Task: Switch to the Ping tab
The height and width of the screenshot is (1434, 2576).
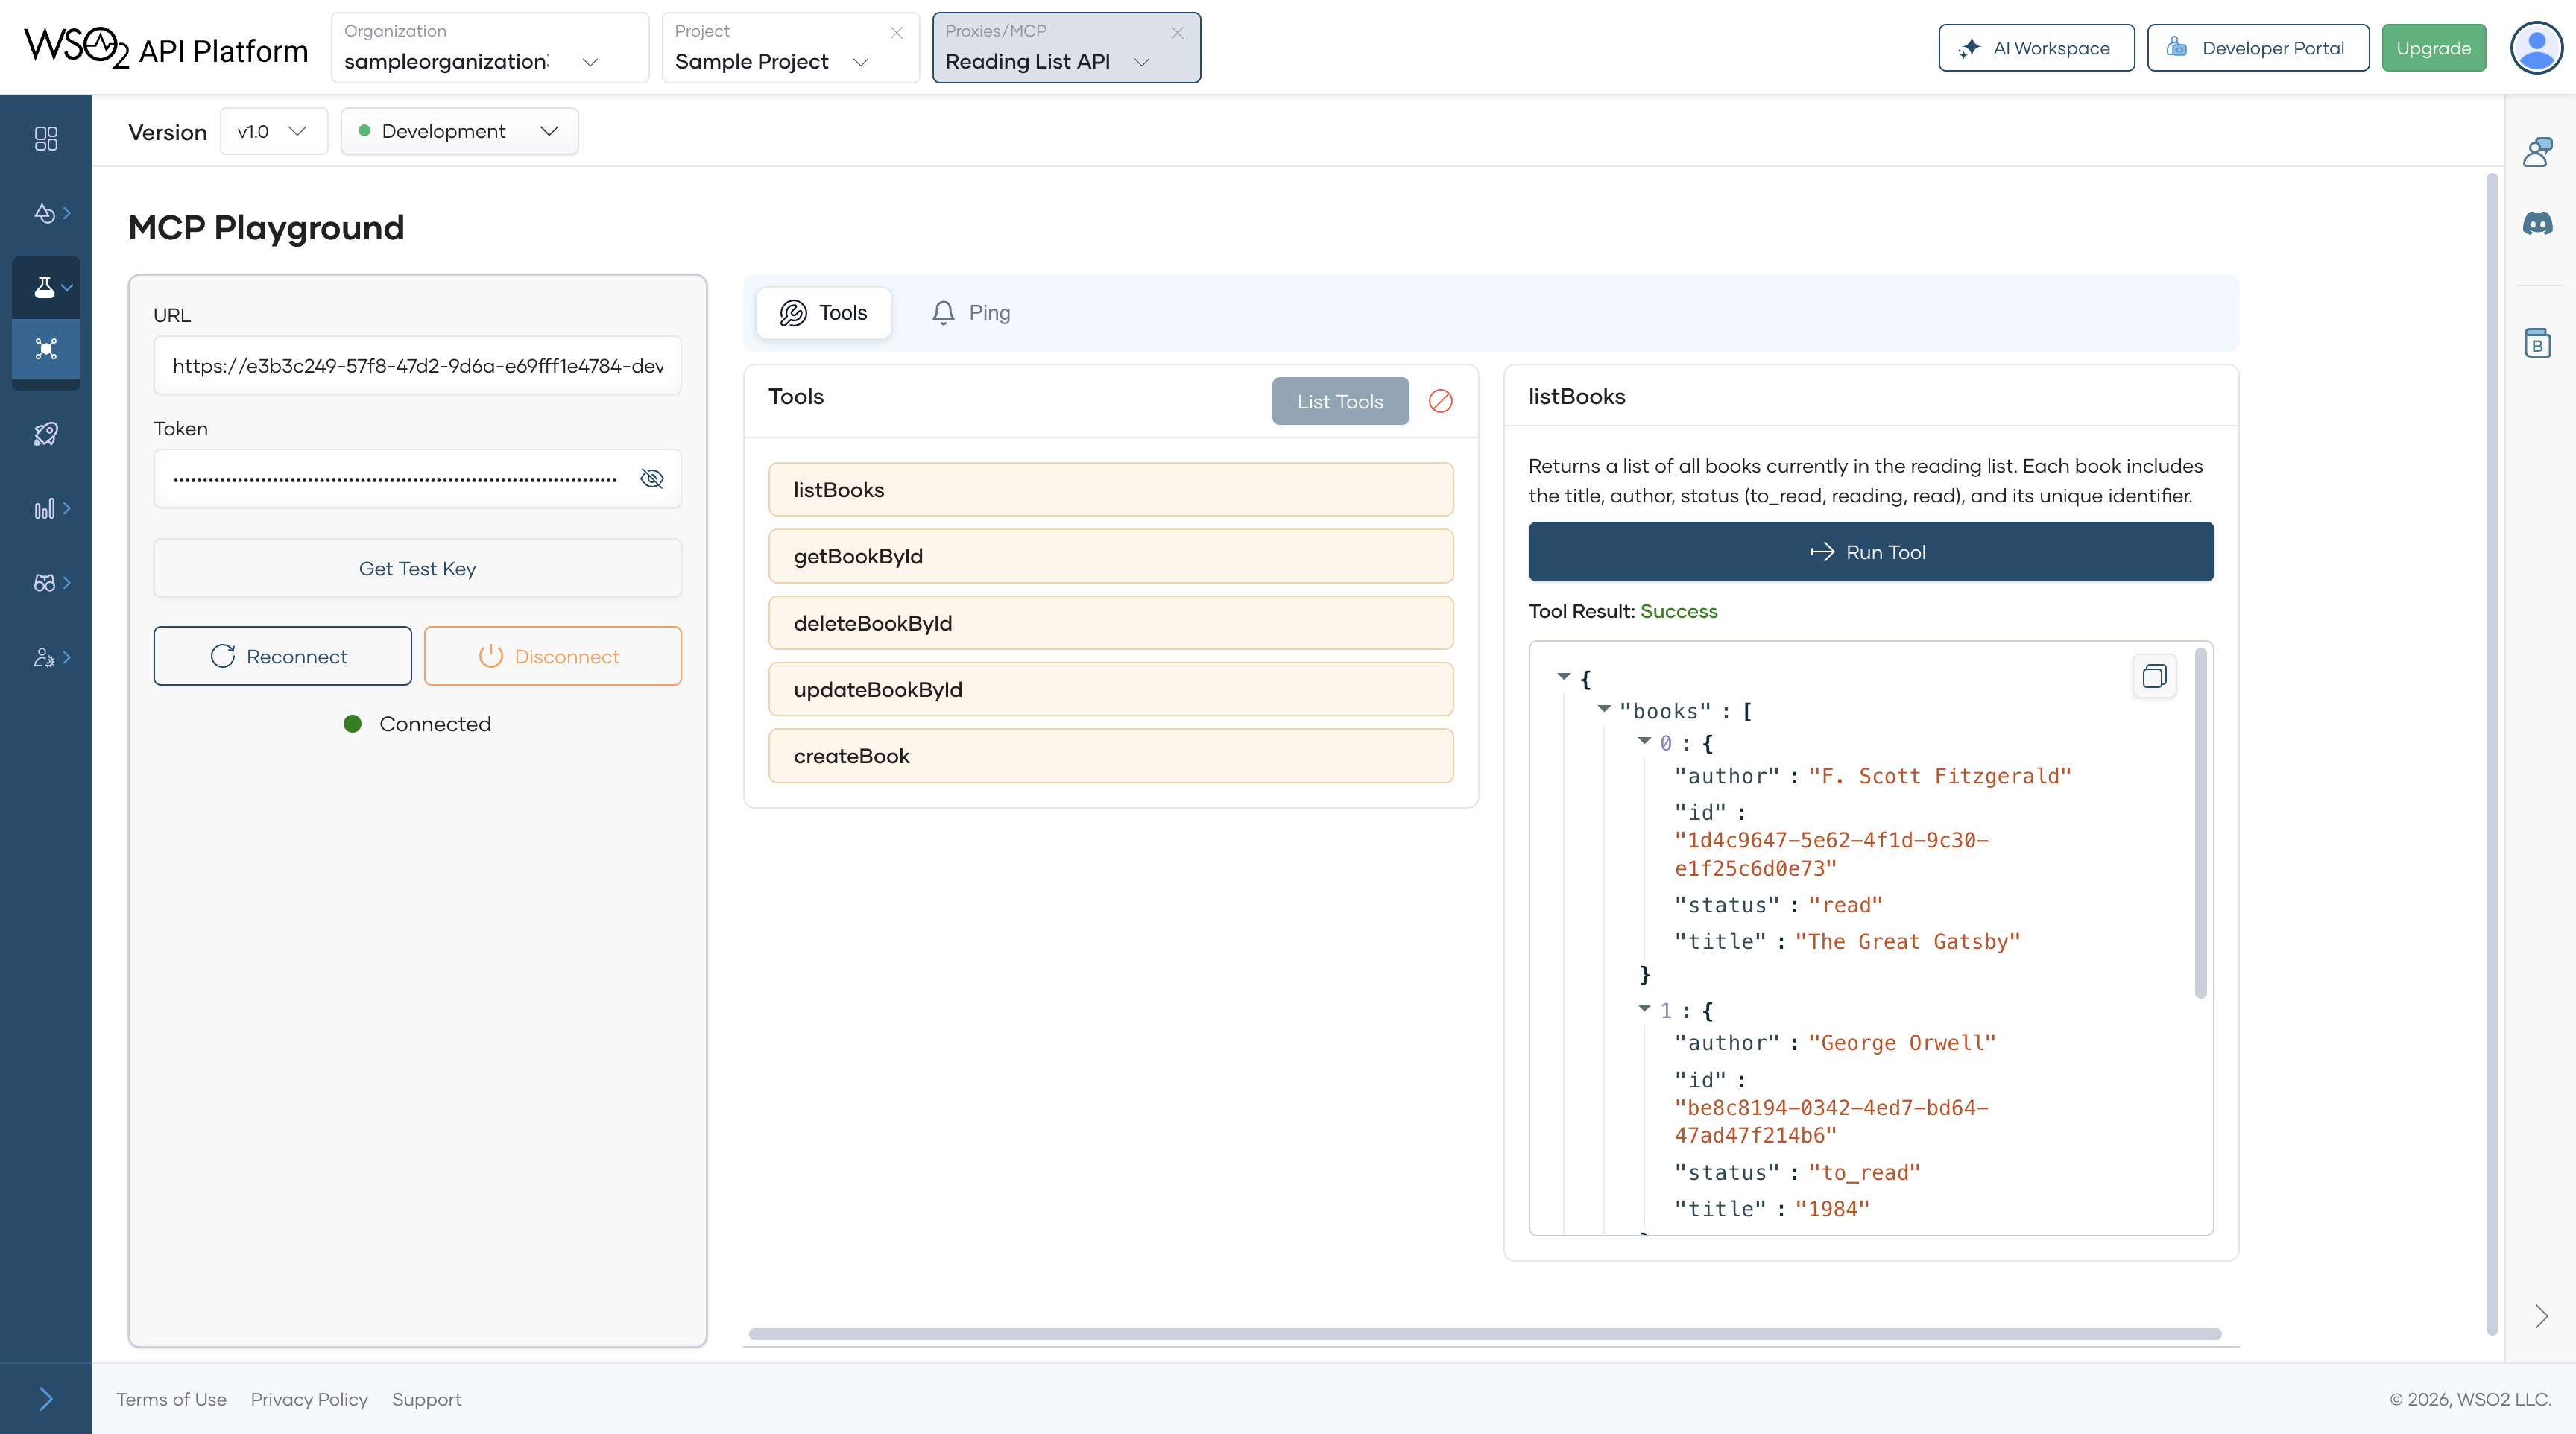Action: tap(971, 313)
